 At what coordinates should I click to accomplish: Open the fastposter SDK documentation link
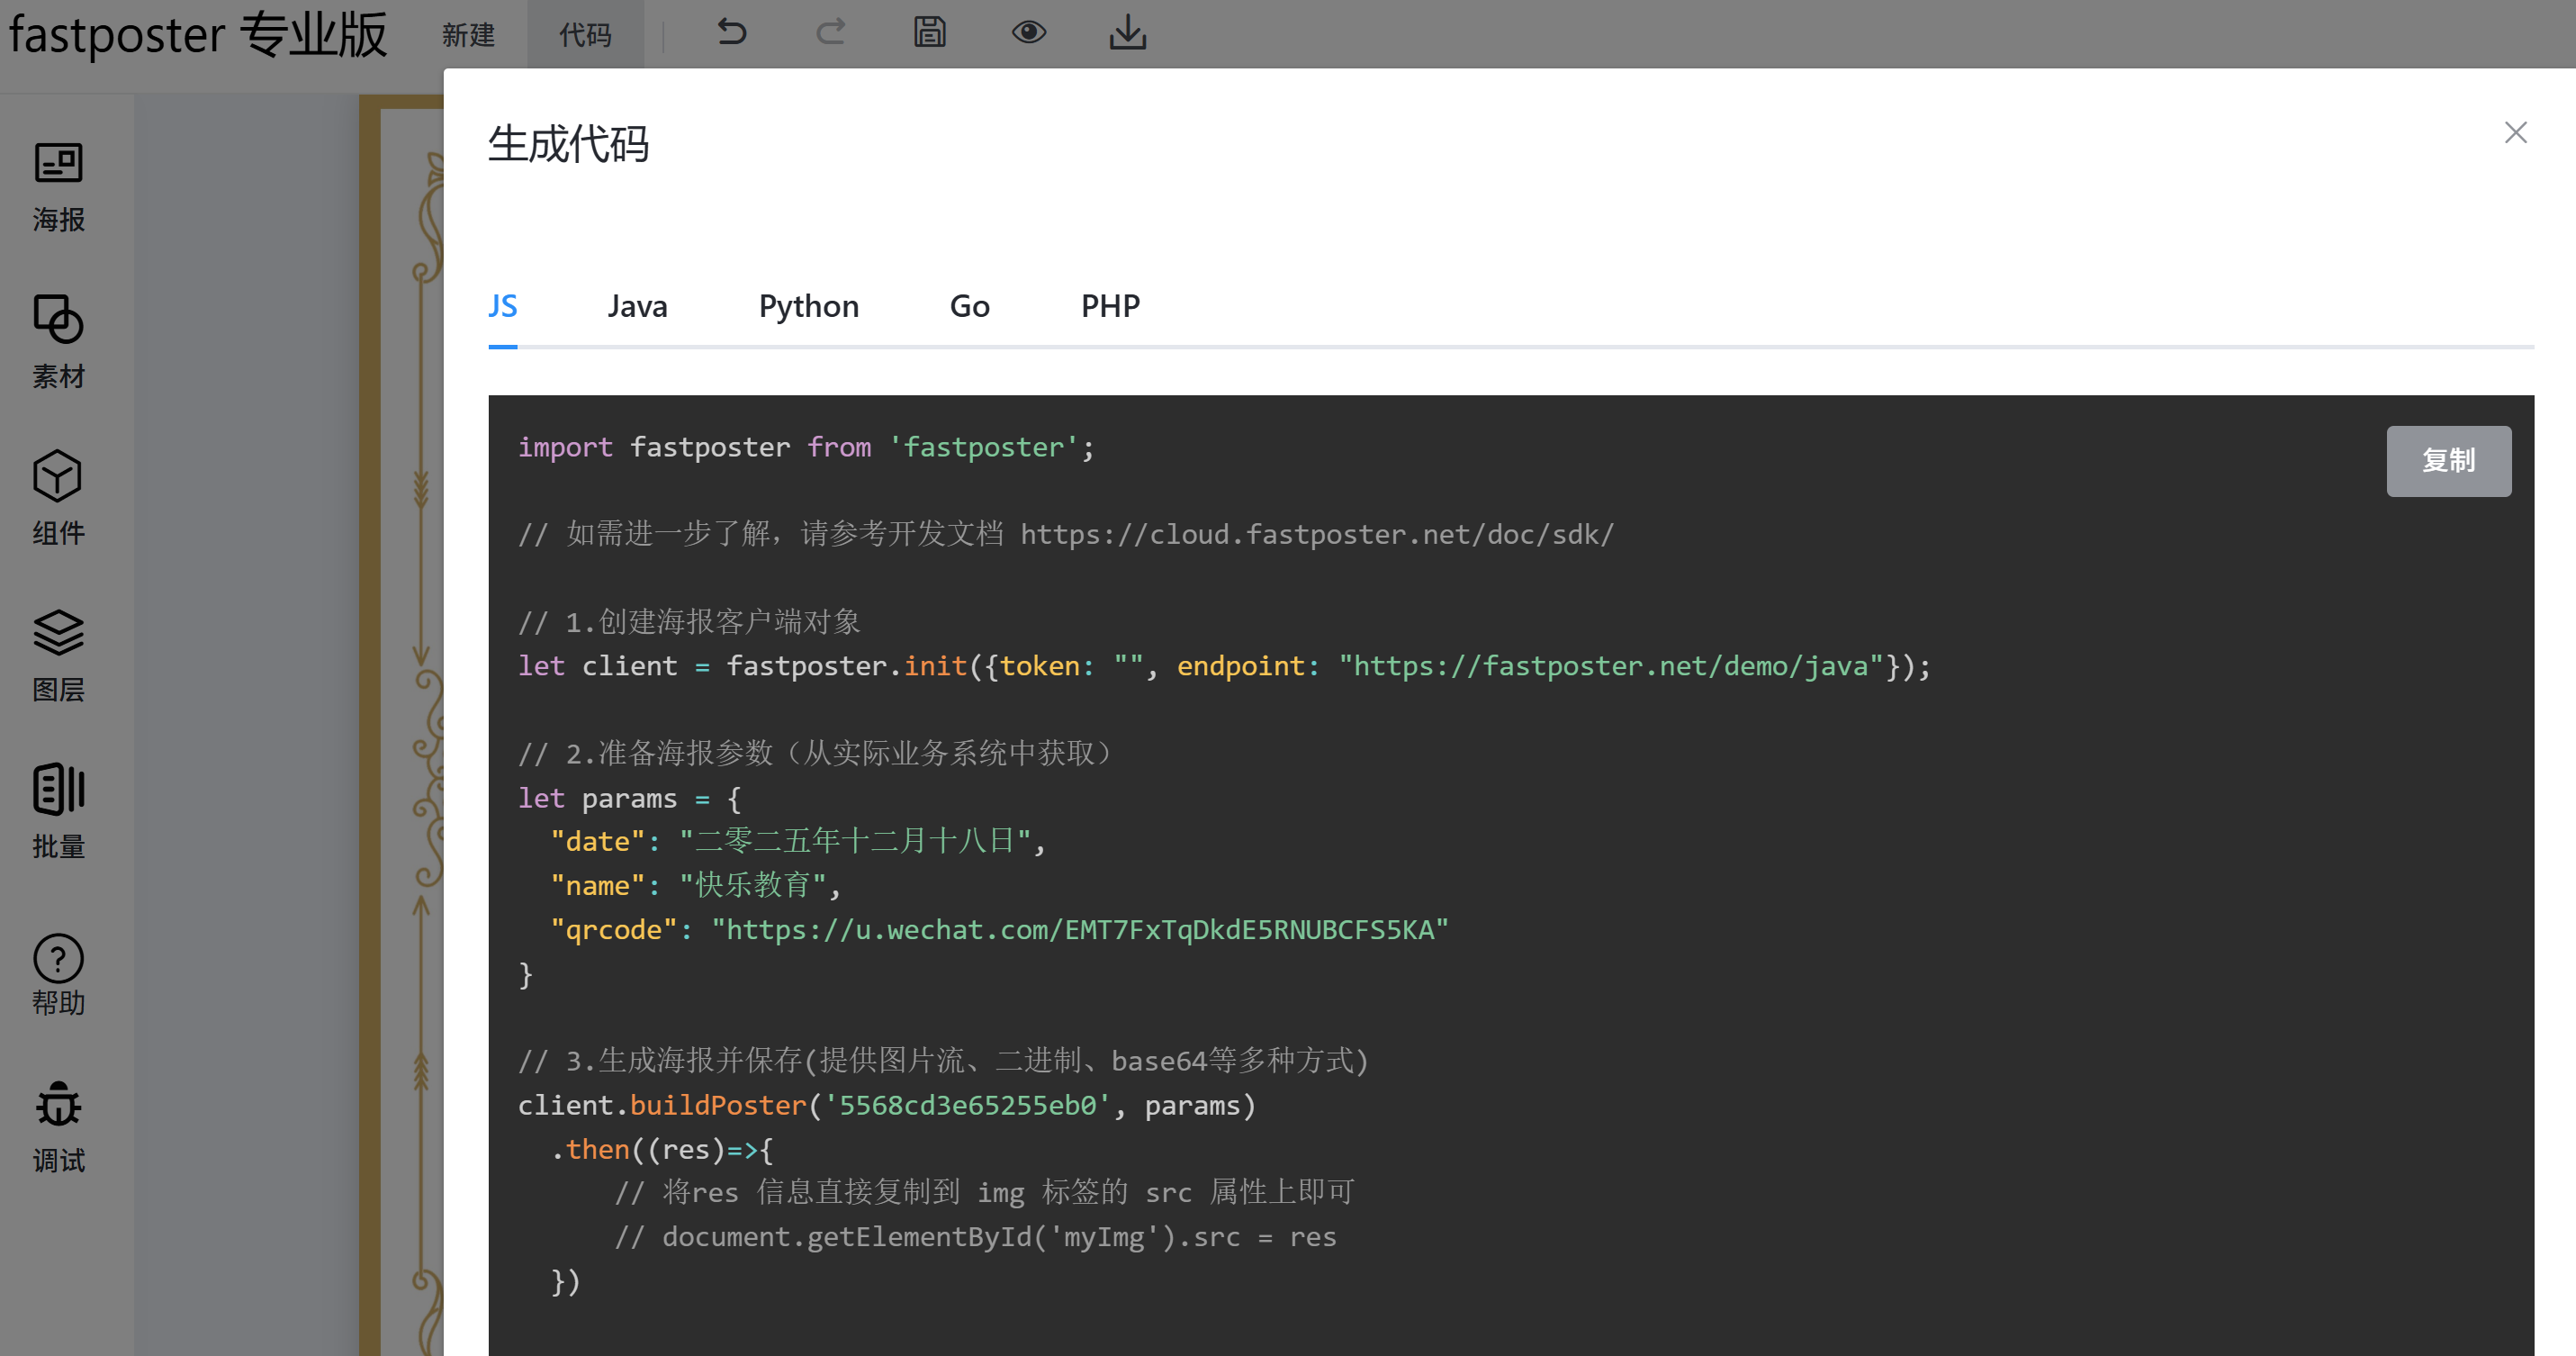pyautogui.click(x=1316, y=534)
